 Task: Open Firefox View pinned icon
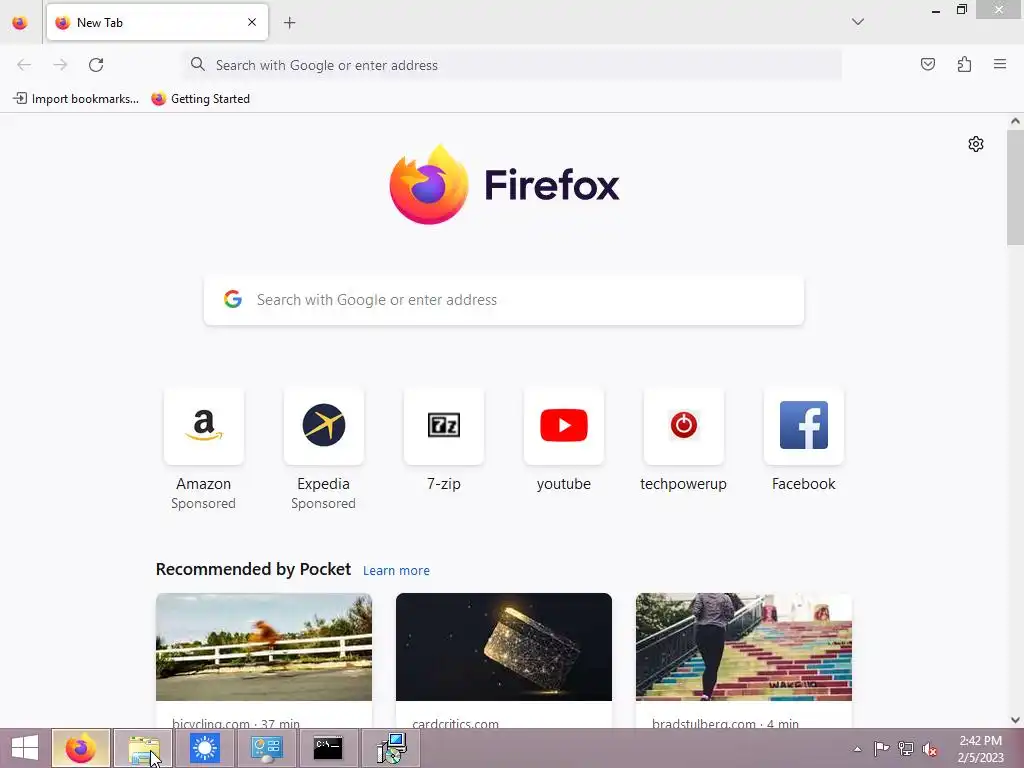[20, 23]
